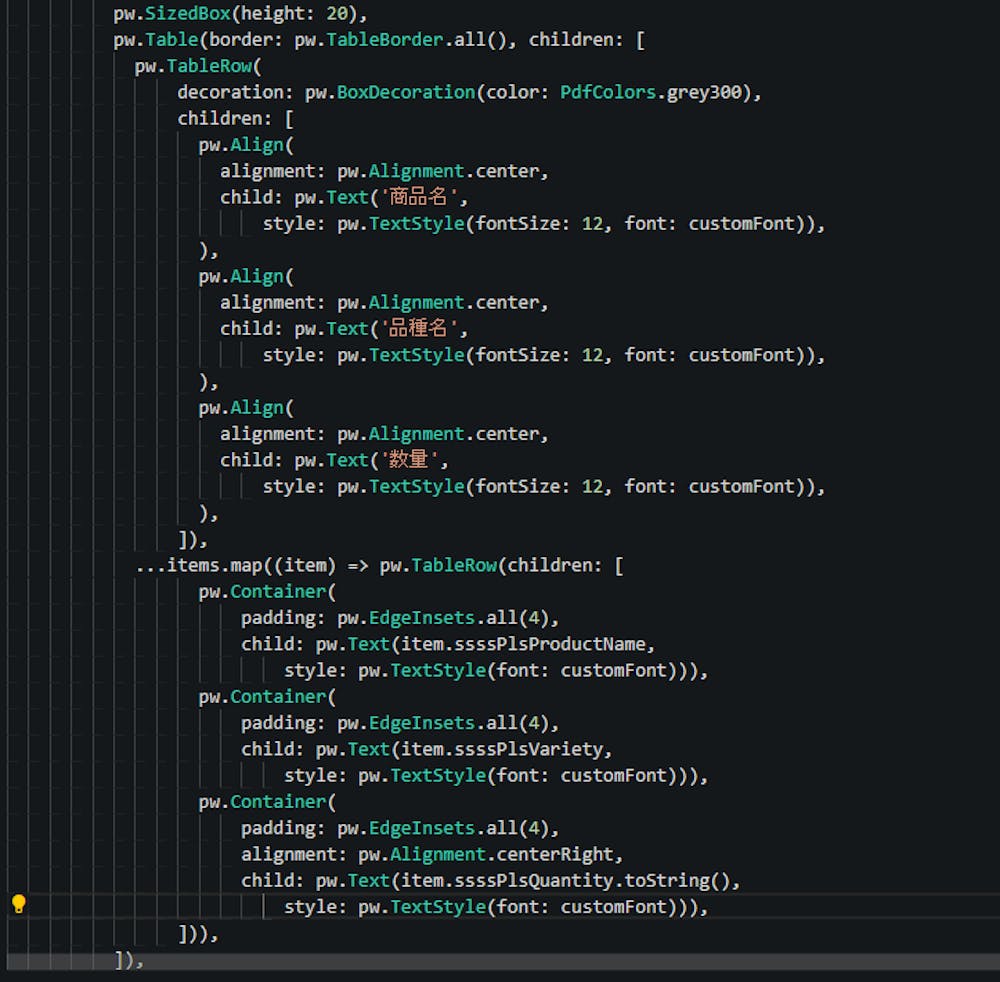Click the border parameter in pw.Table
This screenshot has height=982, width=1000.
[x=235, y=40]
